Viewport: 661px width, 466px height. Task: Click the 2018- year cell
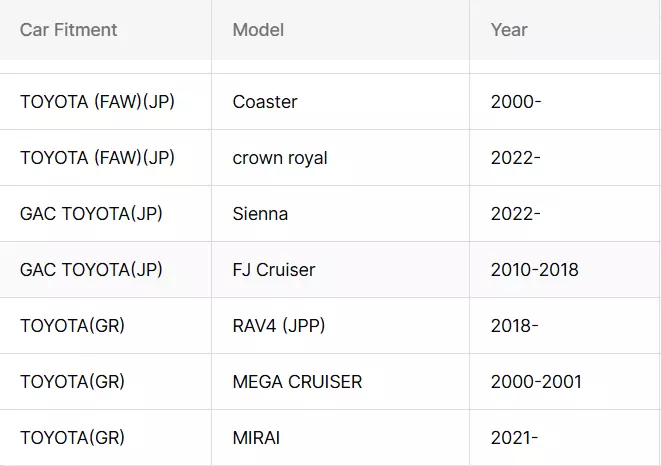tap(514, 326)
